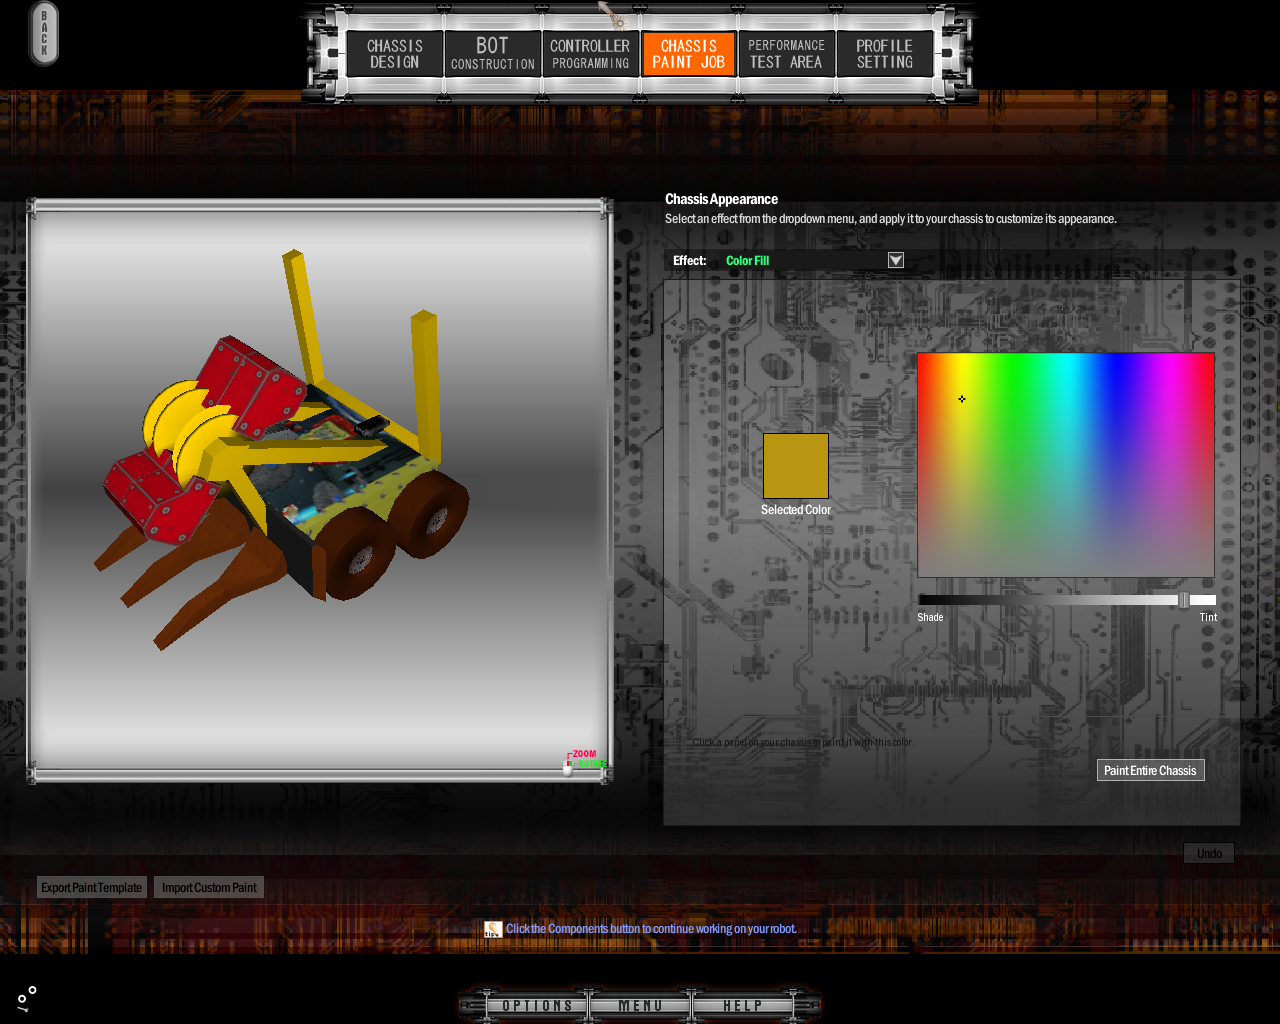1280x1024 pixels.
Task: Switch to Chassis Design tab
Action: click(x=395, y=54)
